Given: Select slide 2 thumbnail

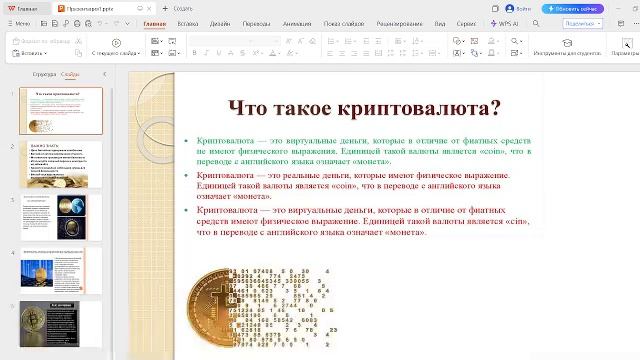Looking at the screenshot, I should (x=61, y=164).
